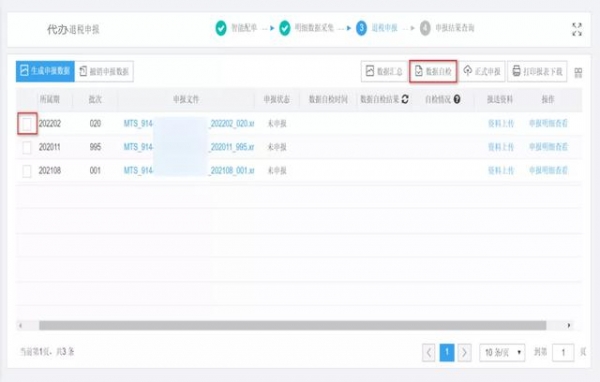Open the 数据汇总 function
This screenshot has width=600, height=382.
click(384, 71)
